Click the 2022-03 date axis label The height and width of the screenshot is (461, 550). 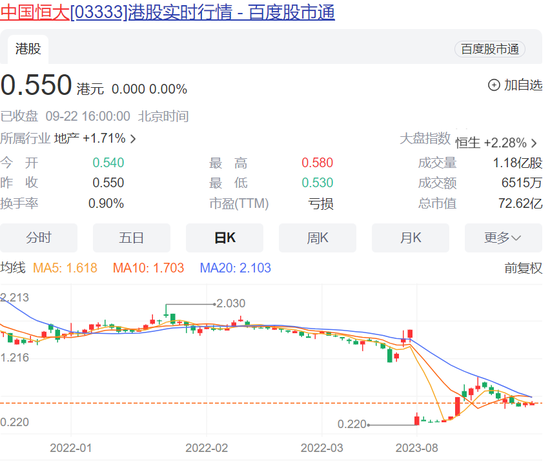(x=322, y=448)
